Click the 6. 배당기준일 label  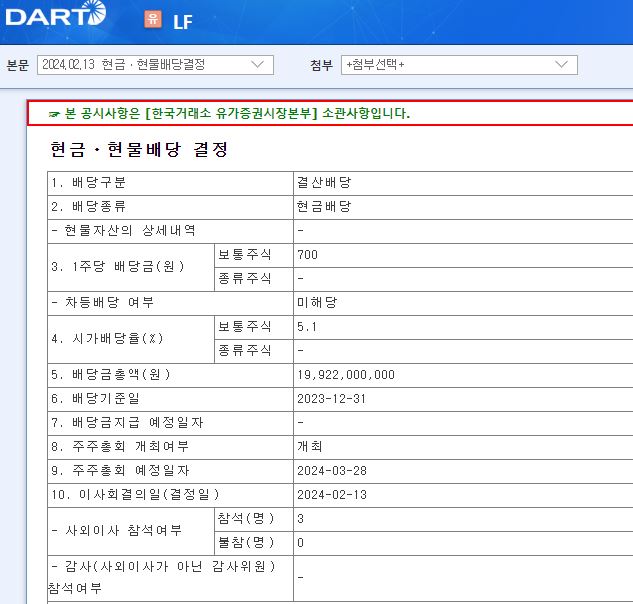pos(95,399)
